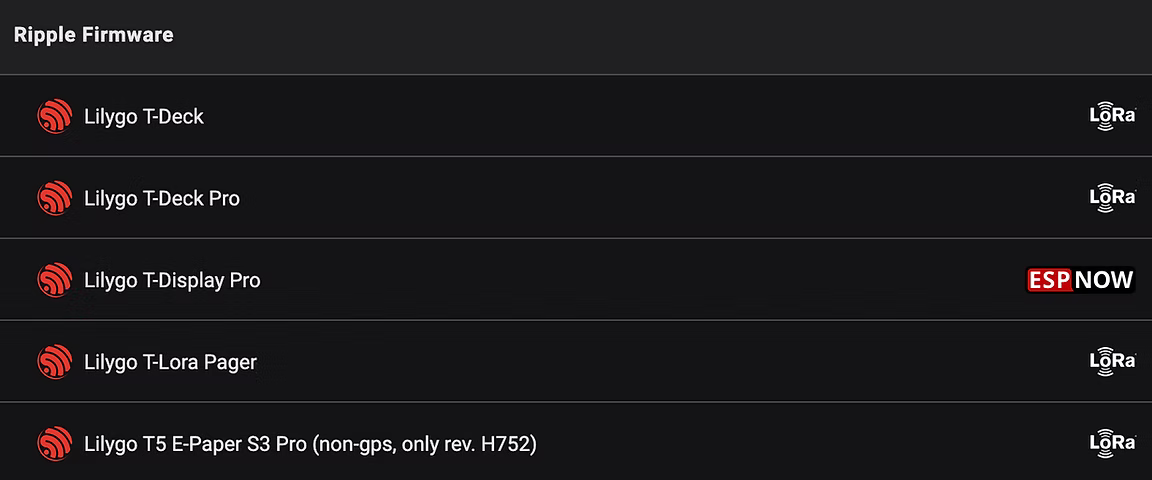Viewport: 1152px width, 480px height.
Task: Click the LoRa logo on the T-Deck row
Action: 1112,116
